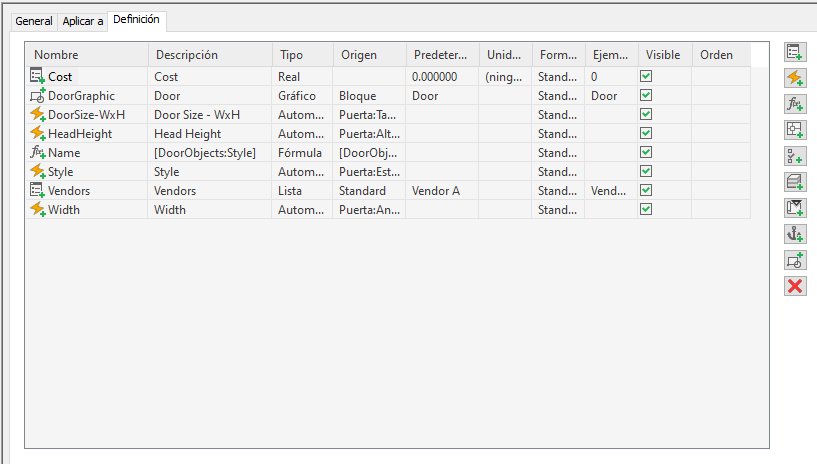
Task: Open the Aplicar a tab
Action: 83,21
